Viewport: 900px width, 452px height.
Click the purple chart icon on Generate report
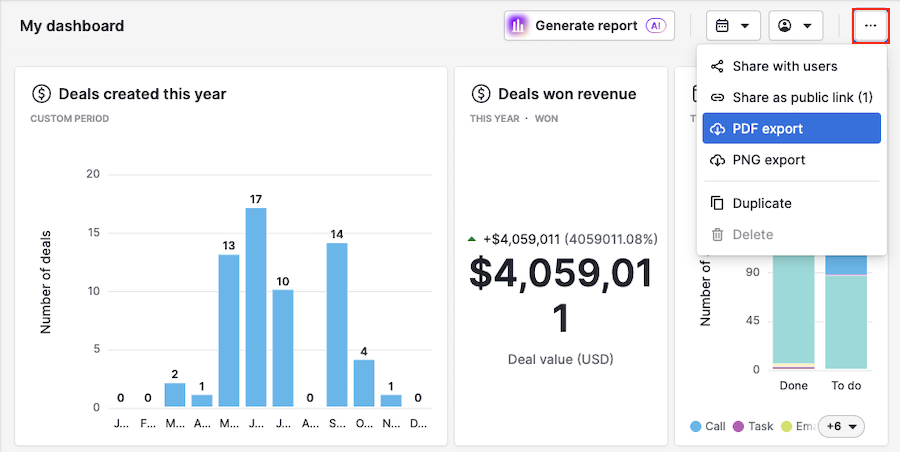point(518,26)
